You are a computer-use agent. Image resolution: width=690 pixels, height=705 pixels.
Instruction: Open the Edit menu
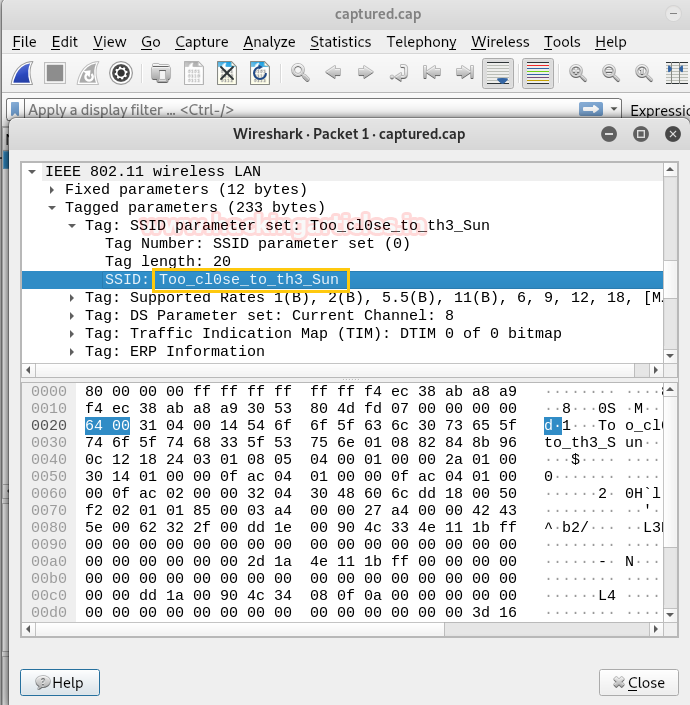click(x=64, y=42)
